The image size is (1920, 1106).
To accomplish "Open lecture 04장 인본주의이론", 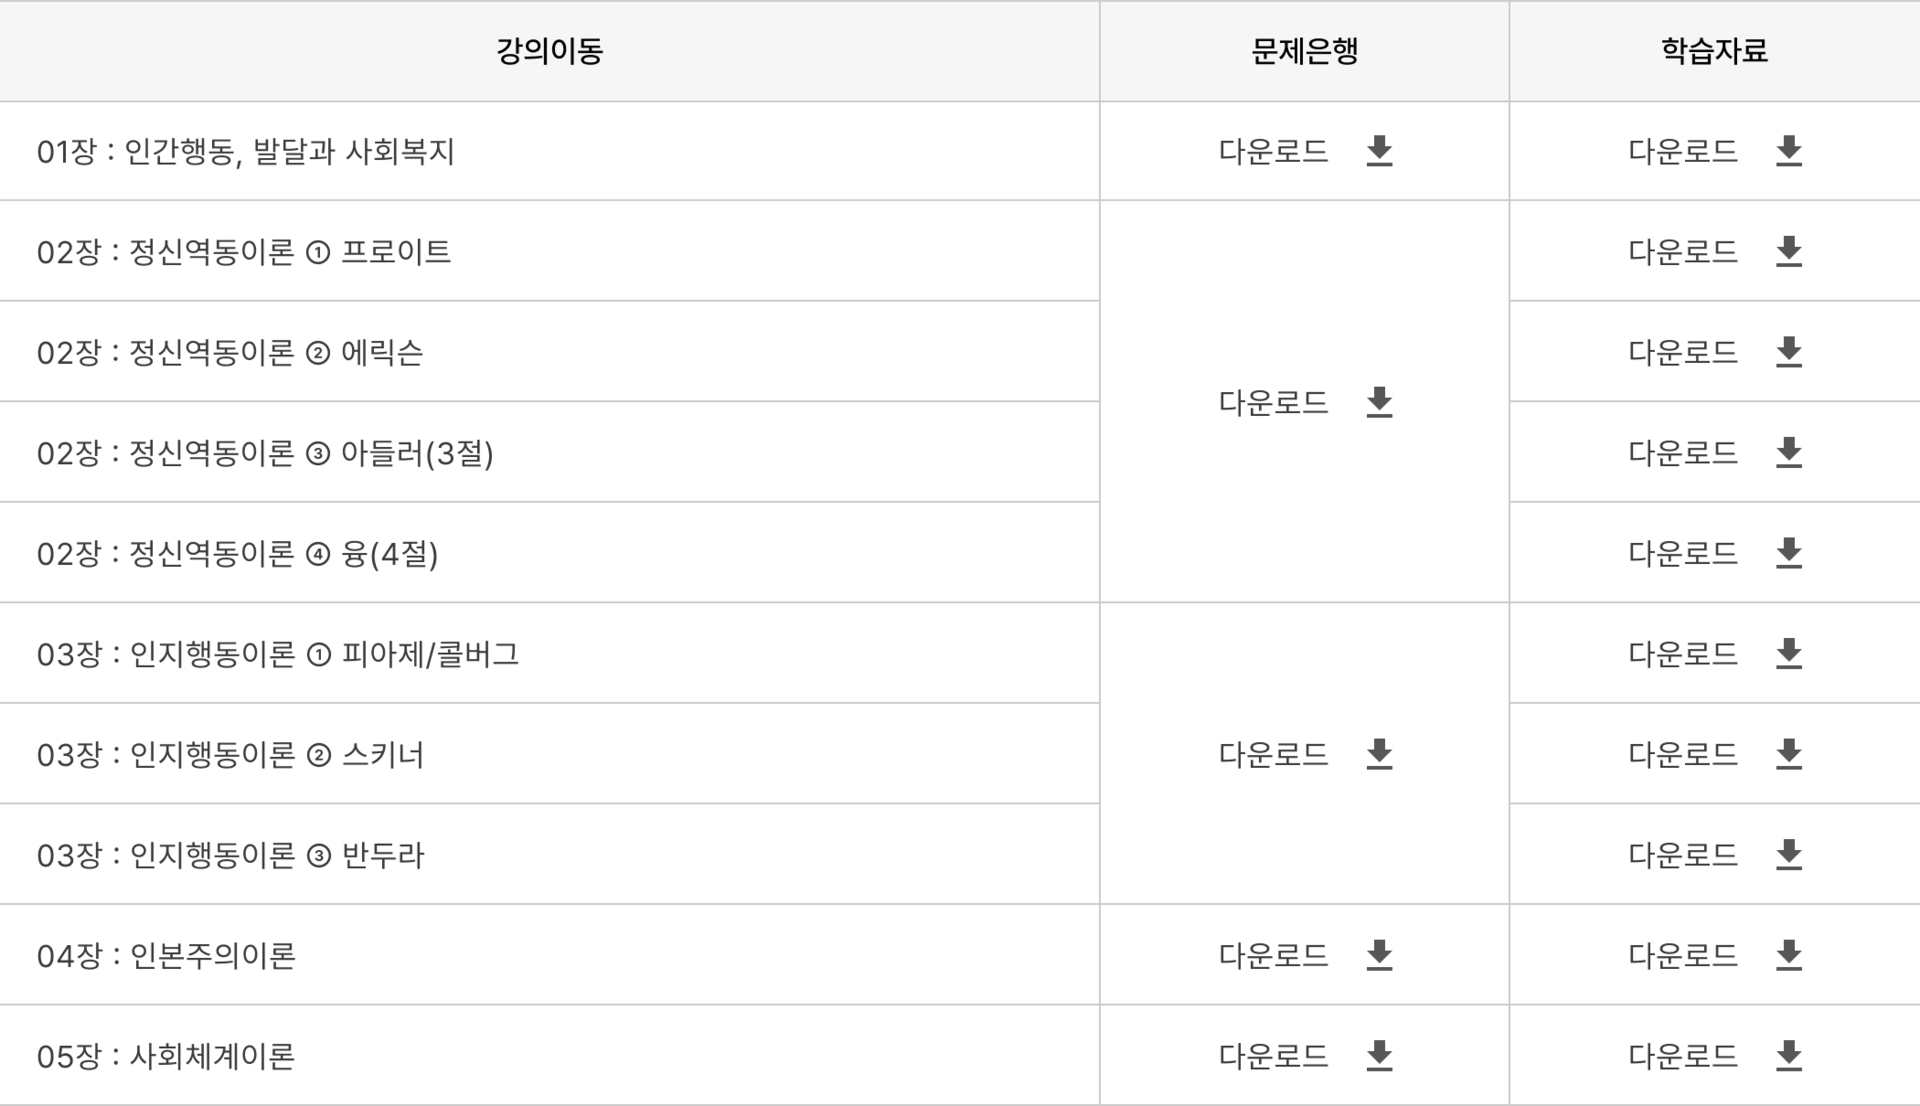I will coord(166,956).
